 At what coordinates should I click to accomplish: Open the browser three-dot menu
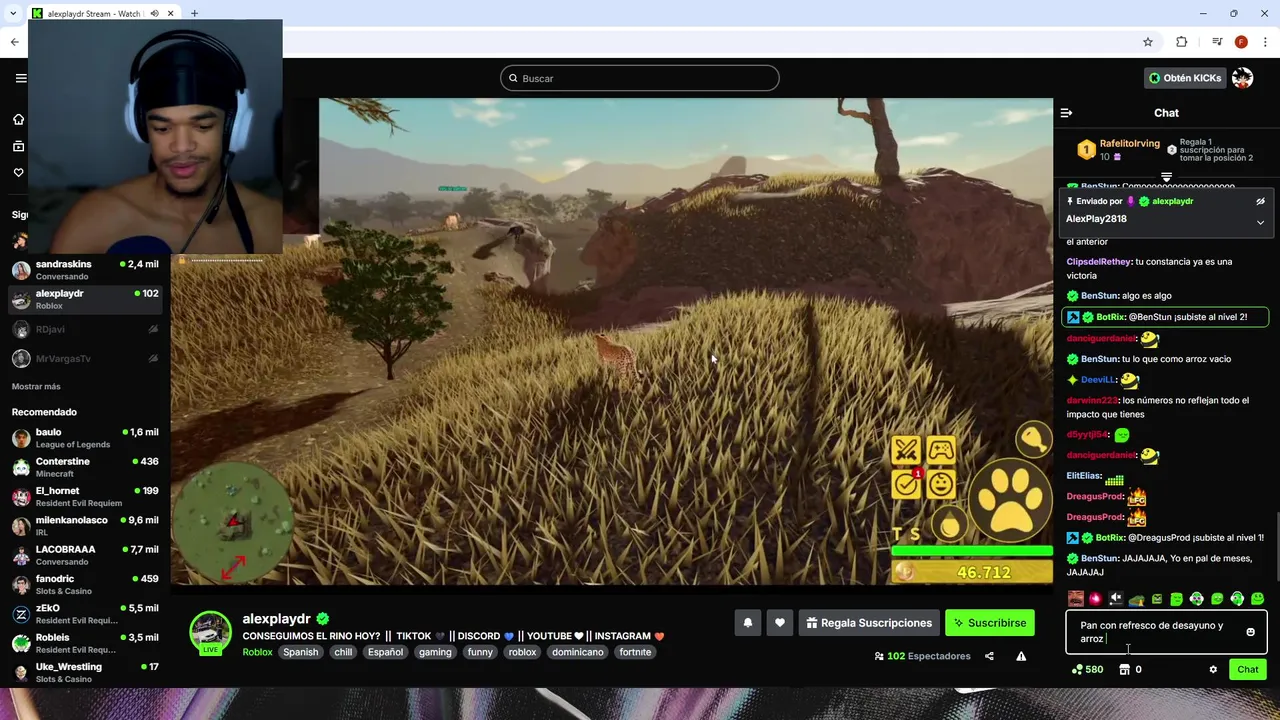click(x=1266, y=42)
